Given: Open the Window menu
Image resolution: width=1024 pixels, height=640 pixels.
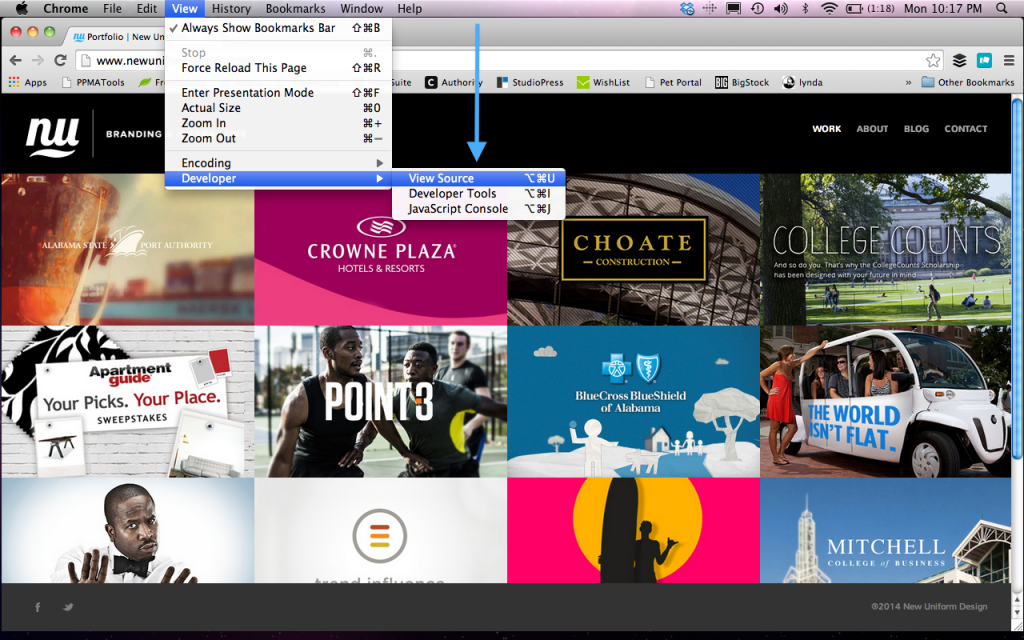Looking at the screenshot, I should coord(361,8).
